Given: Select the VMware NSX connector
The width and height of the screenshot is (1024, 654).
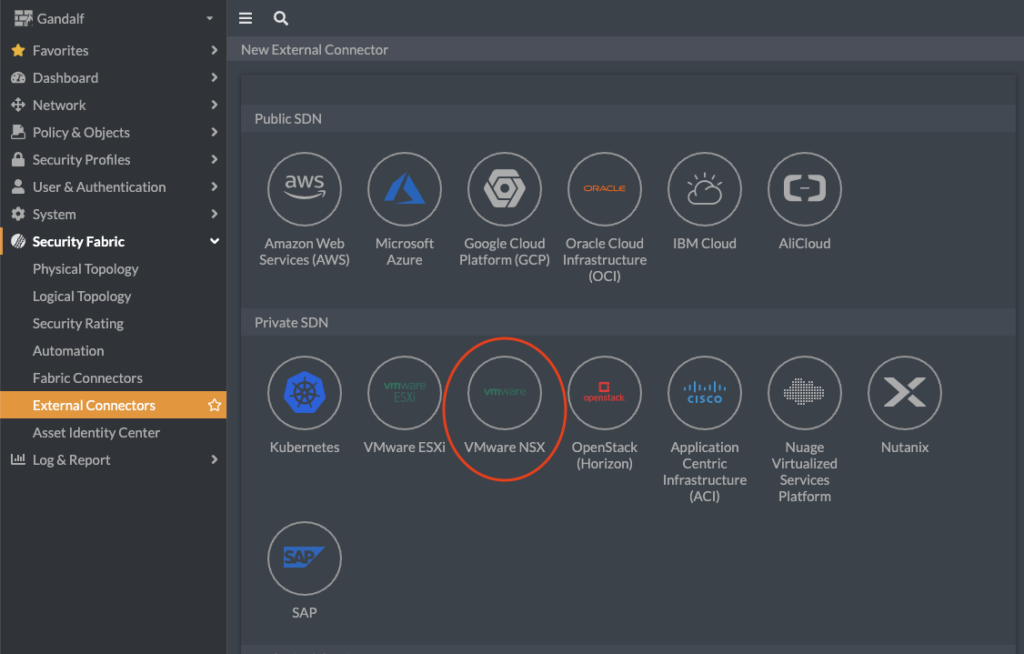Looking at the screenshot, I should (x=504, y=393).
